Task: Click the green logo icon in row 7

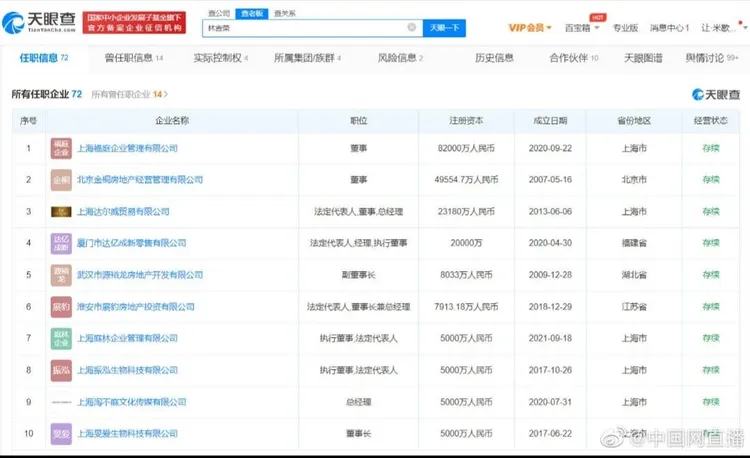Action: [61, 338]
